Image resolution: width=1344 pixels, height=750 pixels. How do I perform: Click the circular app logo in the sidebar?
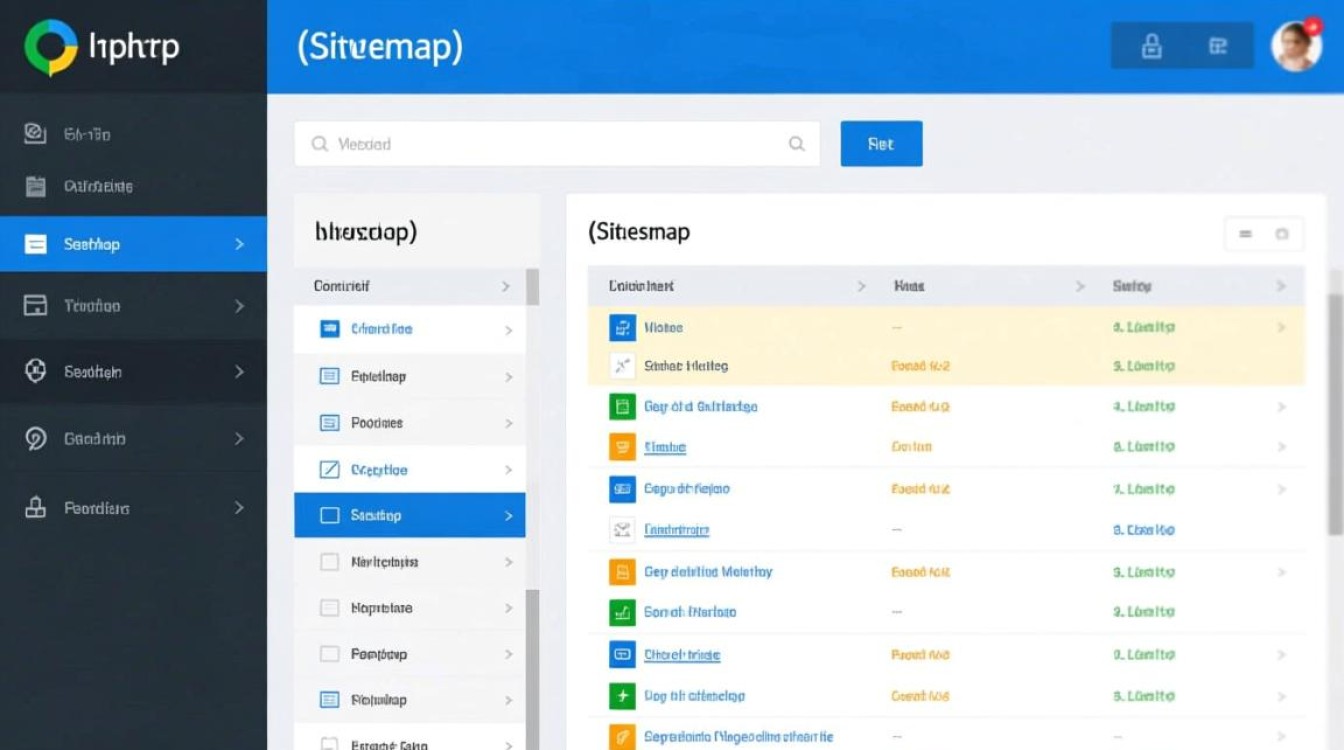click(x=50, y=47)
